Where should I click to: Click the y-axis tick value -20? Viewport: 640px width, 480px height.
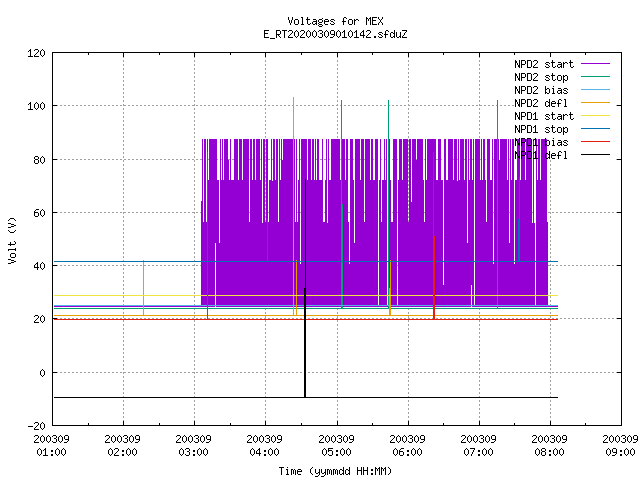coord(36,426)
